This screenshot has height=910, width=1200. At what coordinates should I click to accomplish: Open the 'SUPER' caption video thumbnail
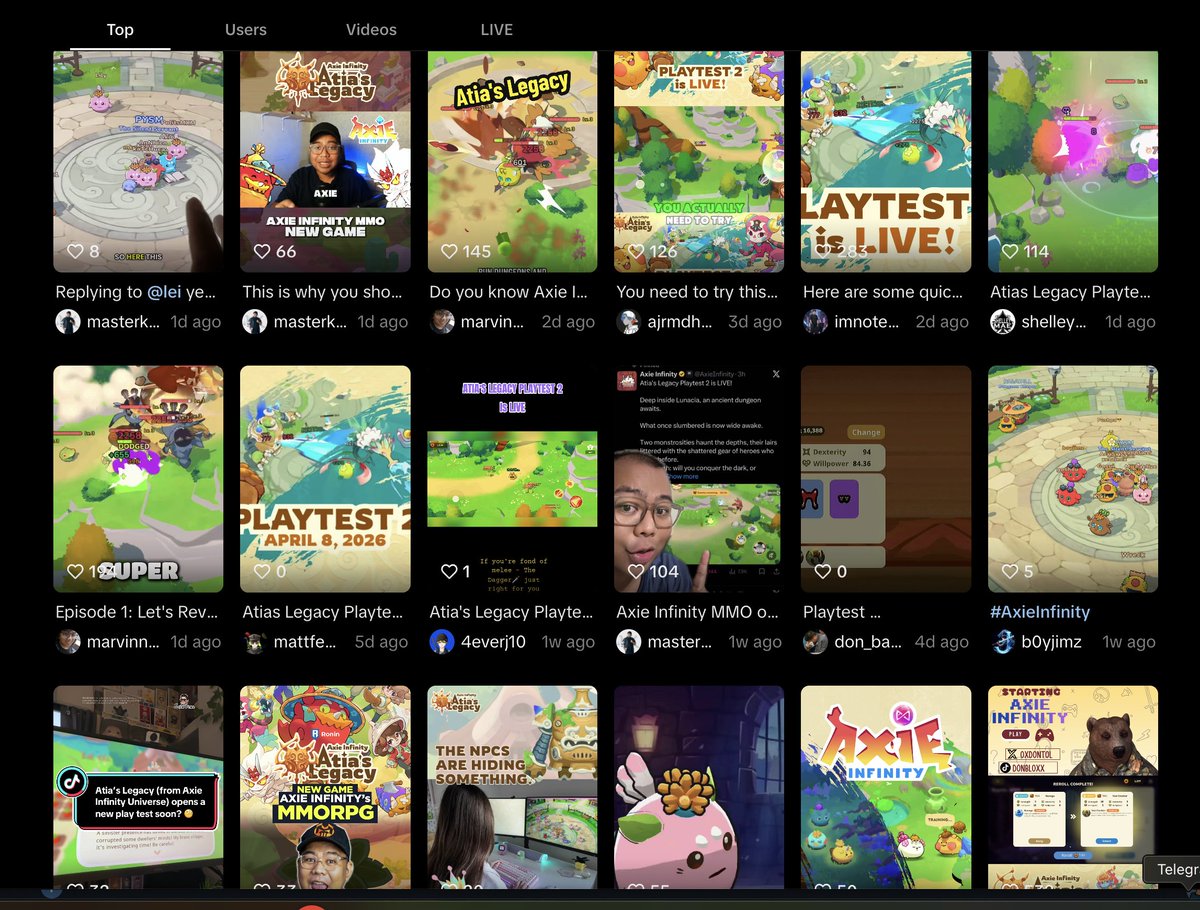[138, 479]
